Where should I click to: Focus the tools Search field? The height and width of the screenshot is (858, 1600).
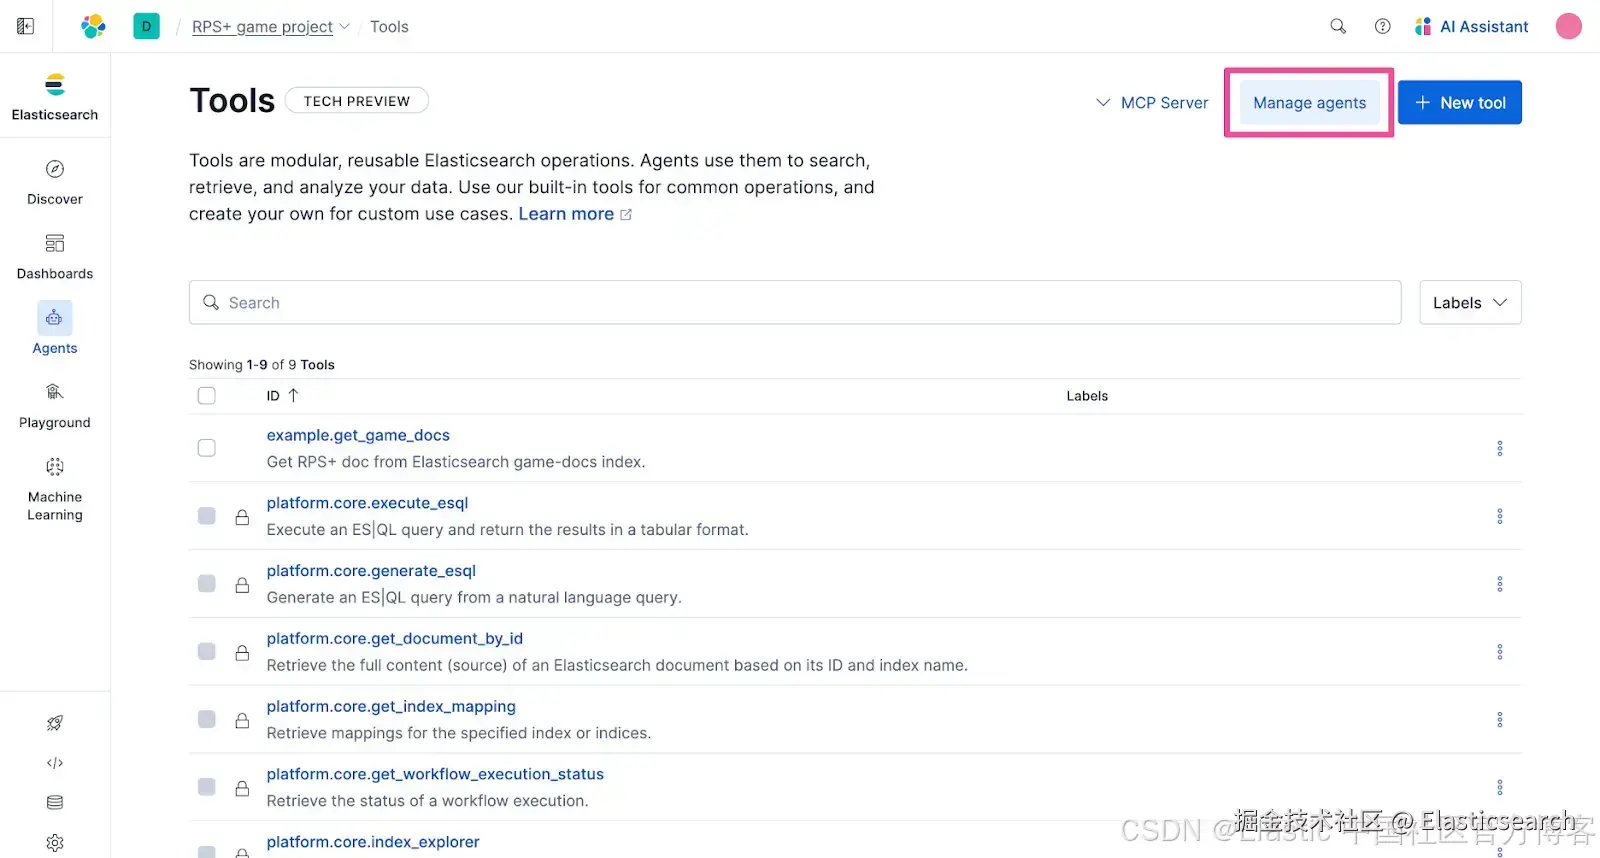pyautogui.click(x=795, y=303)
